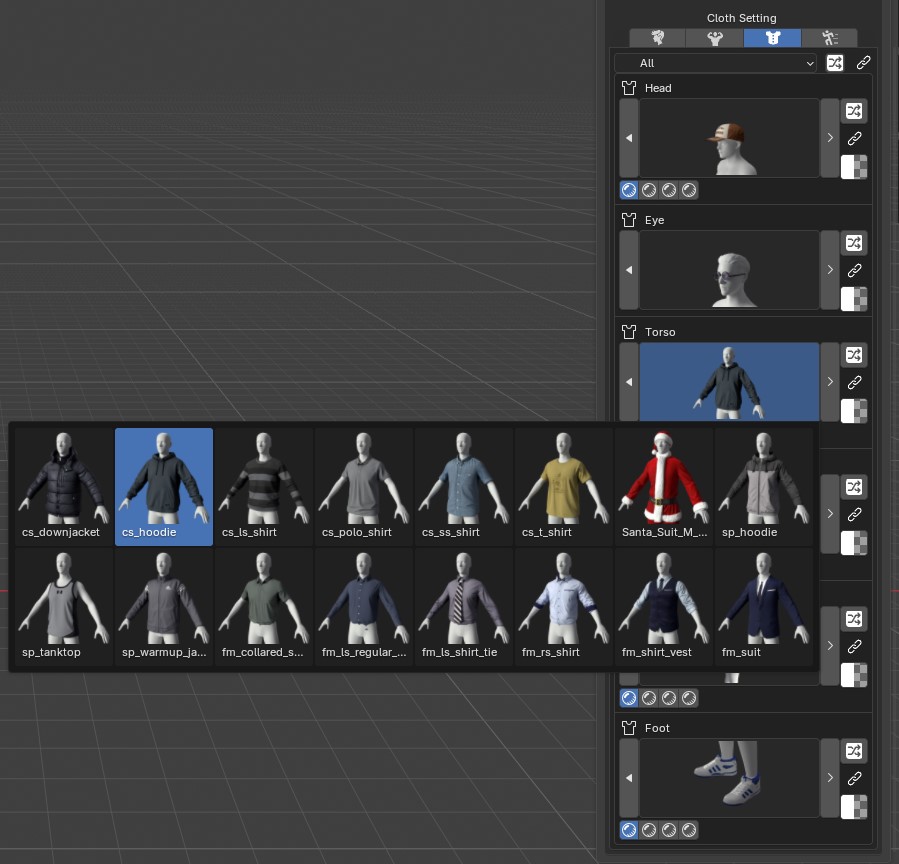Open Torso color checker swatch
Viewport: 899px width, 864px height.
[x=854, y=411]
